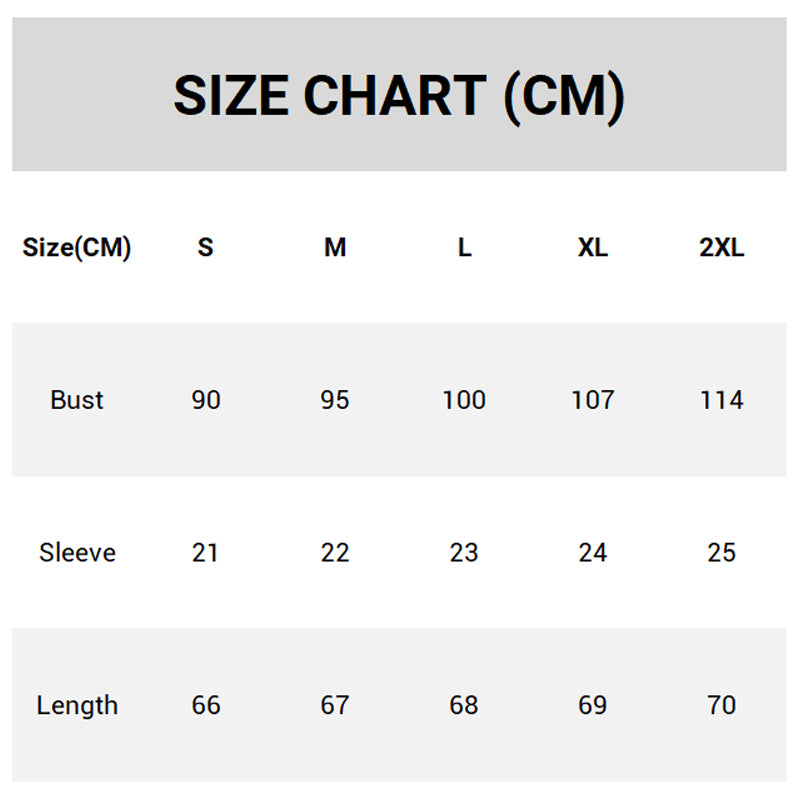Click the SIZE CHART (CM) title
800x800 pixels.
[x=399, y=96]
